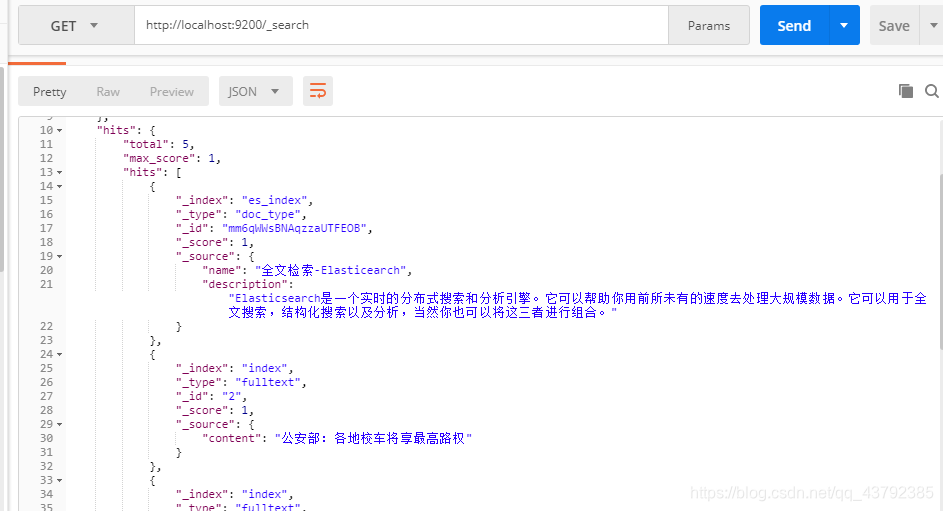Open the JSON format dropdown
This screenshot has height=511, width=943.
pyautogui.click(x=255, y=91)
